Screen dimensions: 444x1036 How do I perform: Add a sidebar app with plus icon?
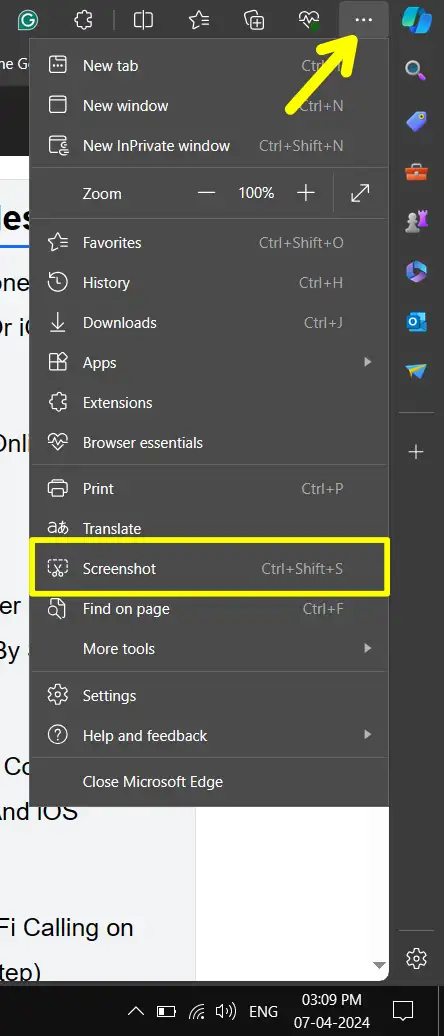(x=416, y=453)
